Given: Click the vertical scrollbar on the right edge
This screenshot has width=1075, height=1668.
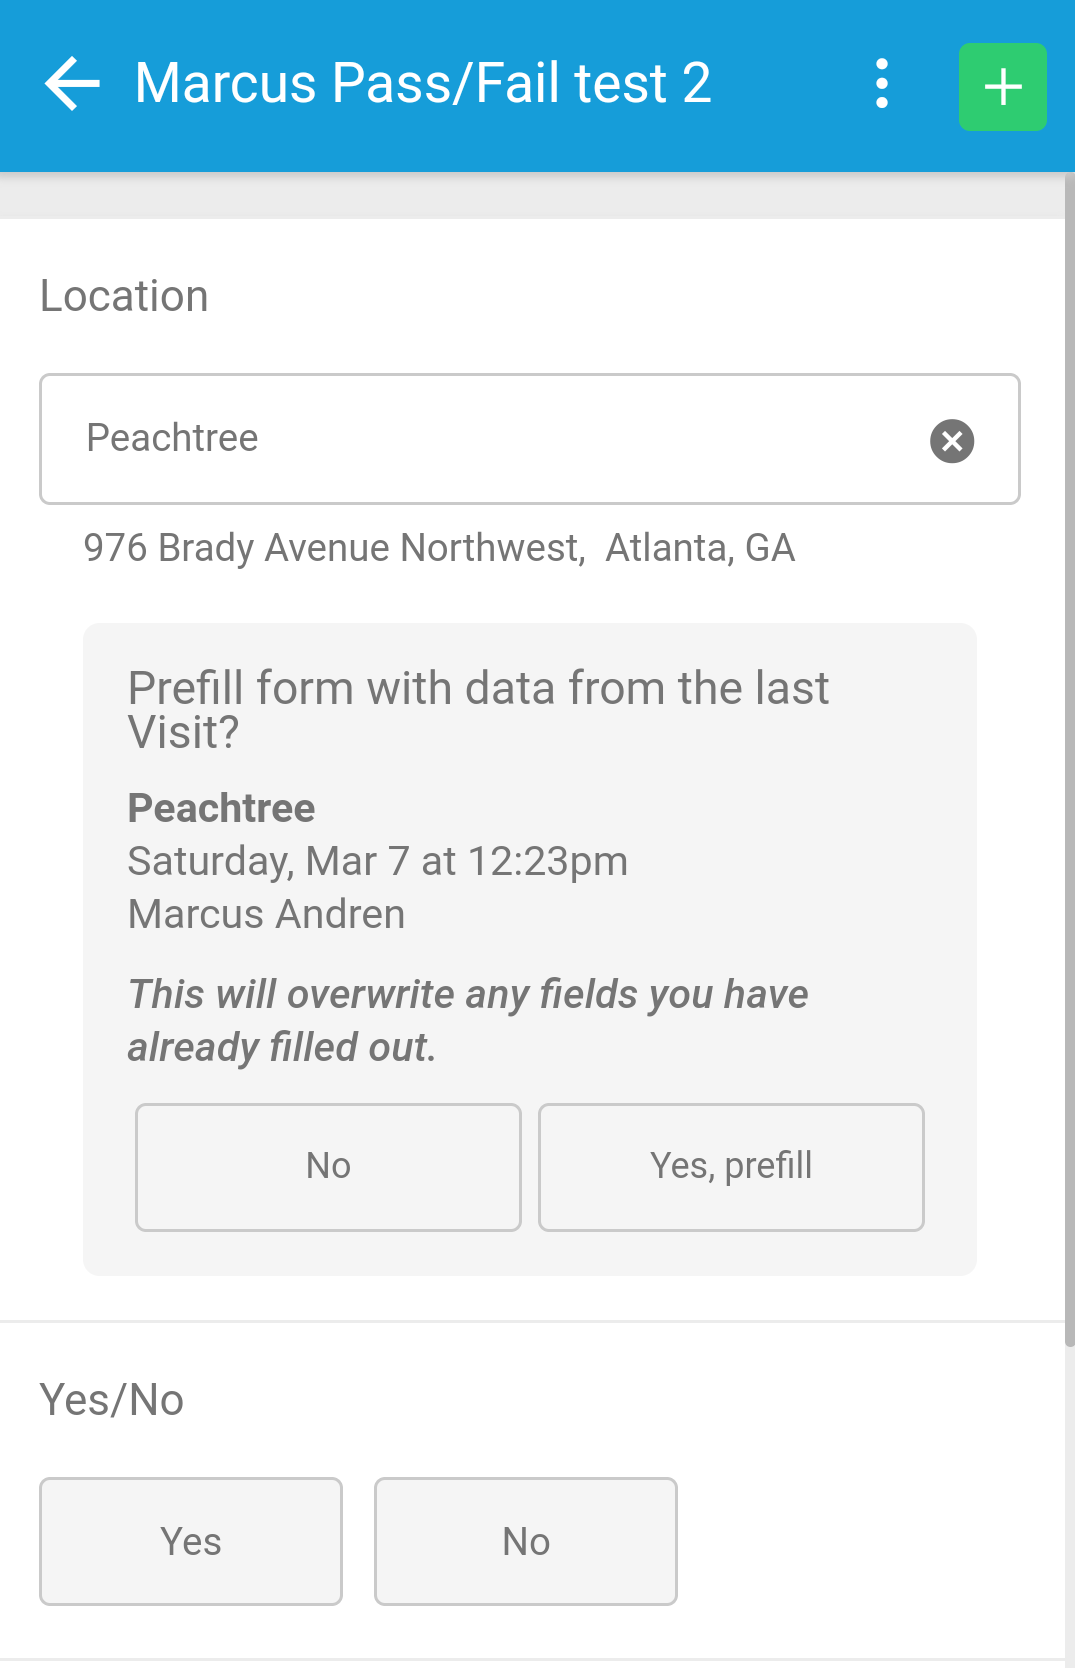Looking at the screenshot, I should click(1070, 760).
